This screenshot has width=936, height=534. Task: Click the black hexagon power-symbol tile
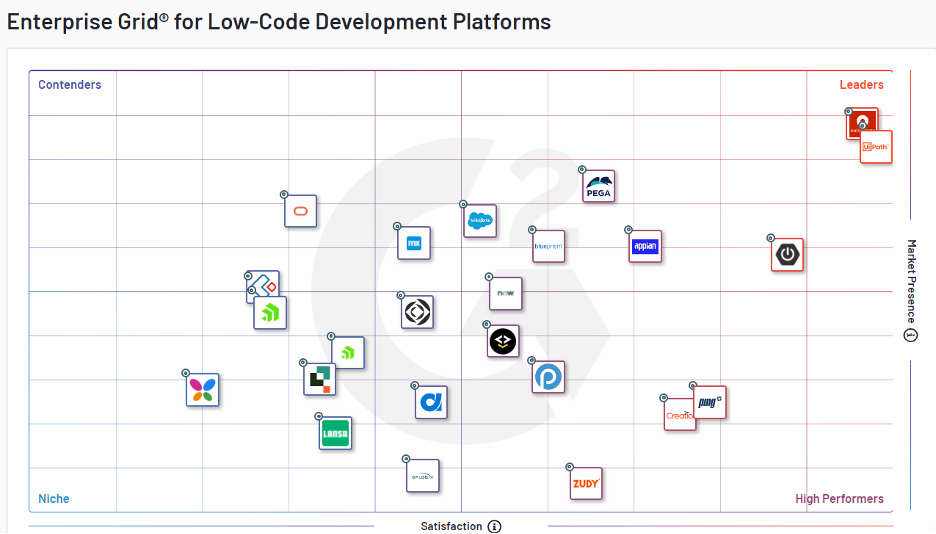(787, 255)
